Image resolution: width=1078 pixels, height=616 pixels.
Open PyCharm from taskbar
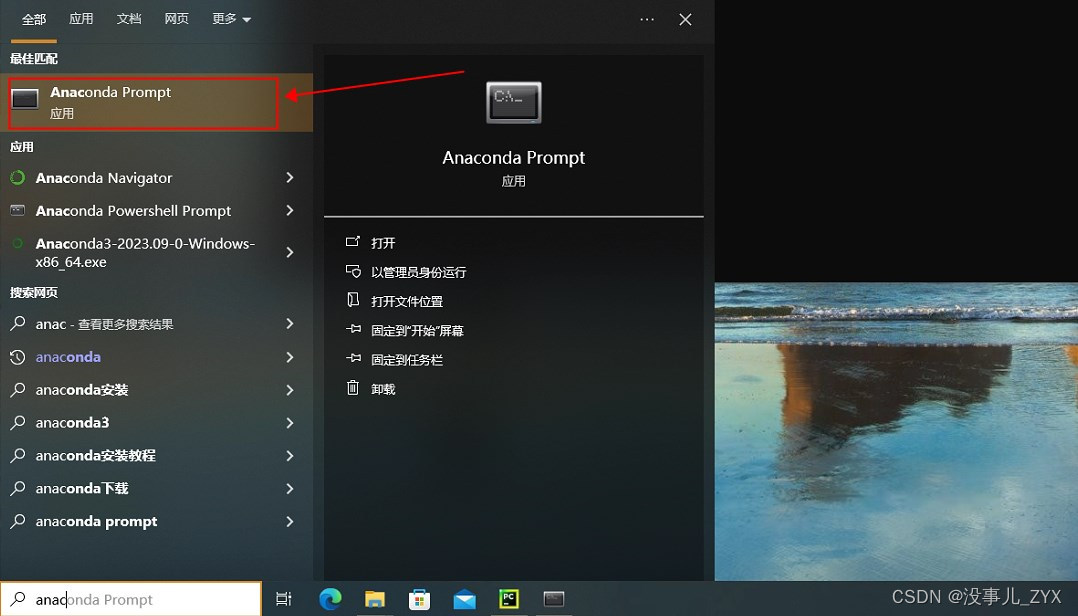tap(509, 599)
